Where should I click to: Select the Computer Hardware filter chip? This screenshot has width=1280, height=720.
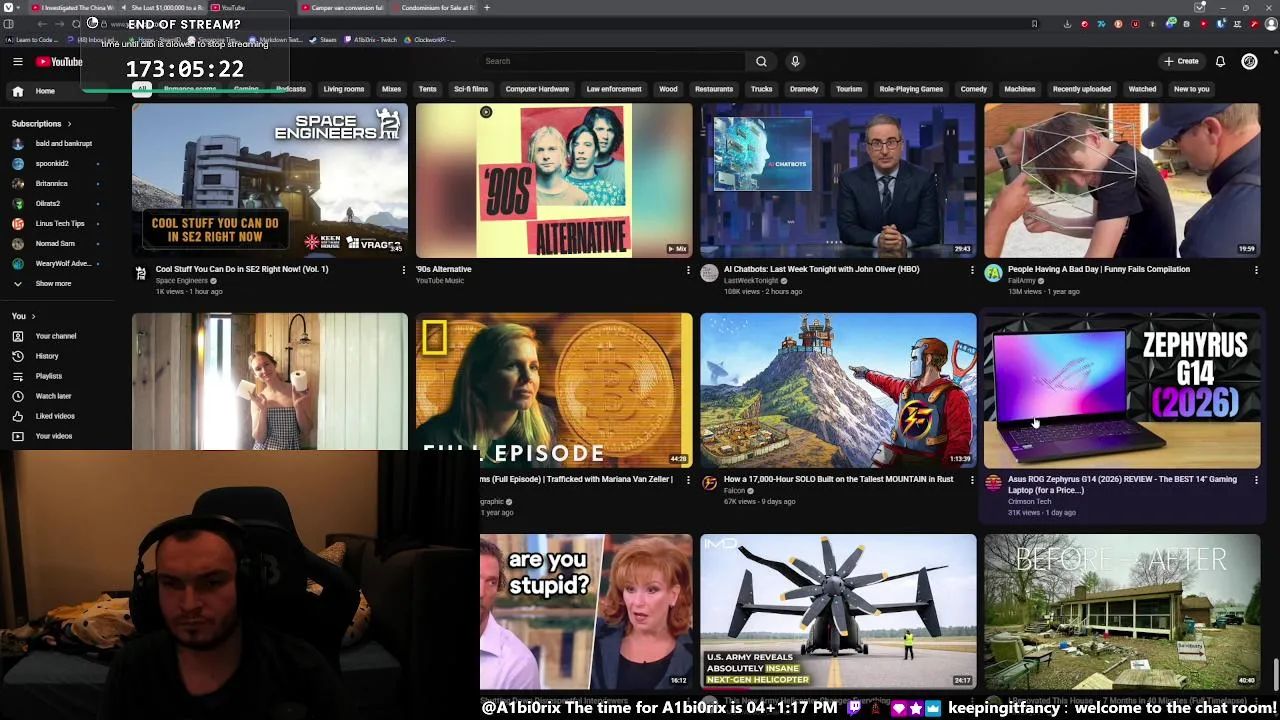coord(537,89)
